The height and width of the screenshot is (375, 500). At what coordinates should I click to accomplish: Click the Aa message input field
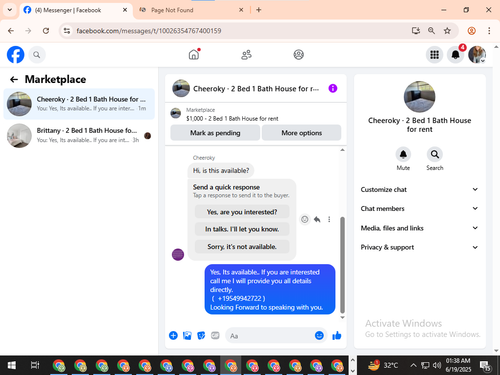pyautogui.click(x=271, y=336)
